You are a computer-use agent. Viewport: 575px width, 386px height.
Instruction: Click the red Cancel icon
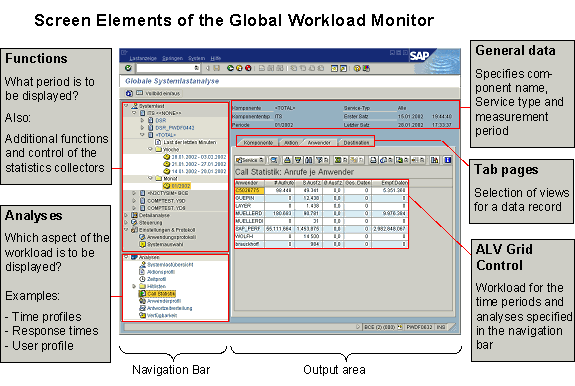tap(248, 68)
